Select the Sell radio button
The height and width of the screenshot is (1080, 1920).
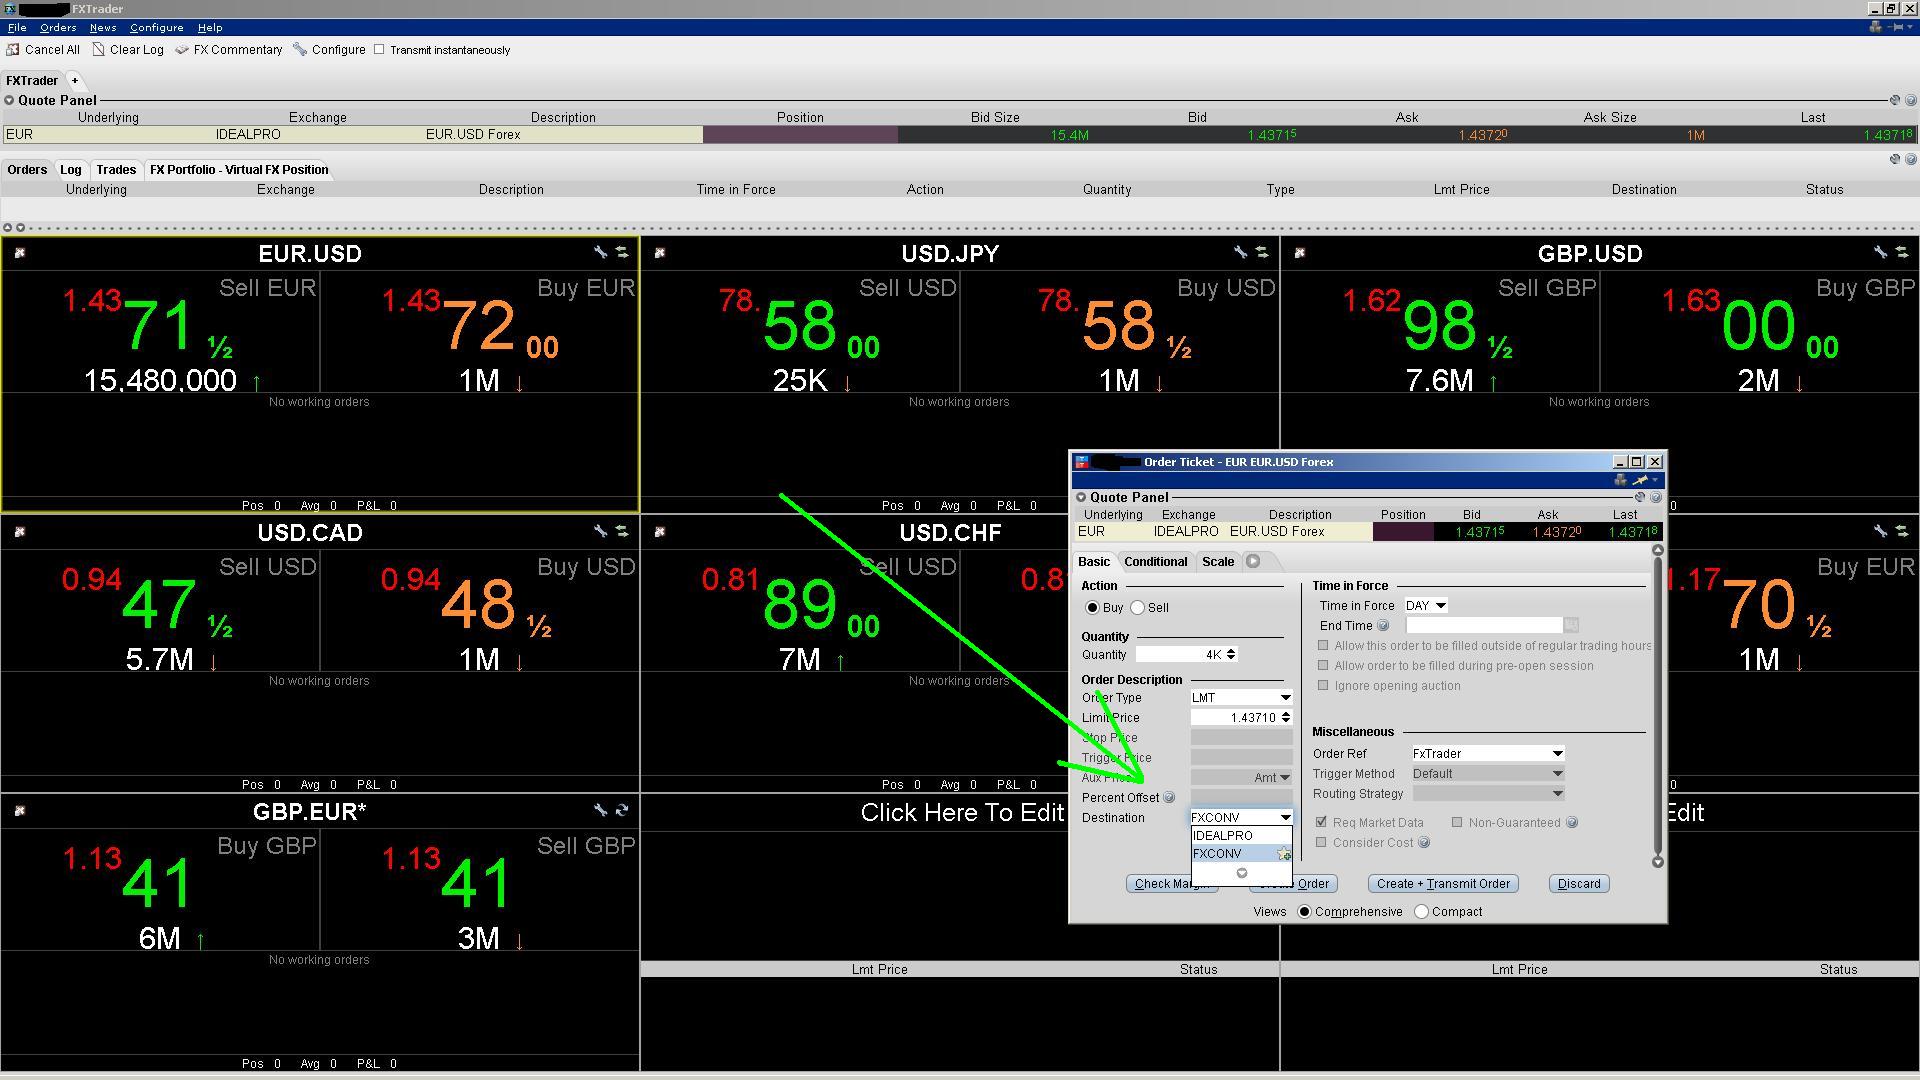coord(1138,608)
